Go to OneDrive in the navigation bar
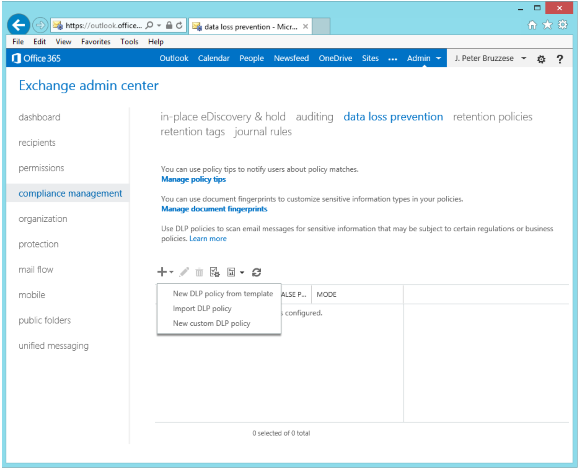 pos(335,58)
